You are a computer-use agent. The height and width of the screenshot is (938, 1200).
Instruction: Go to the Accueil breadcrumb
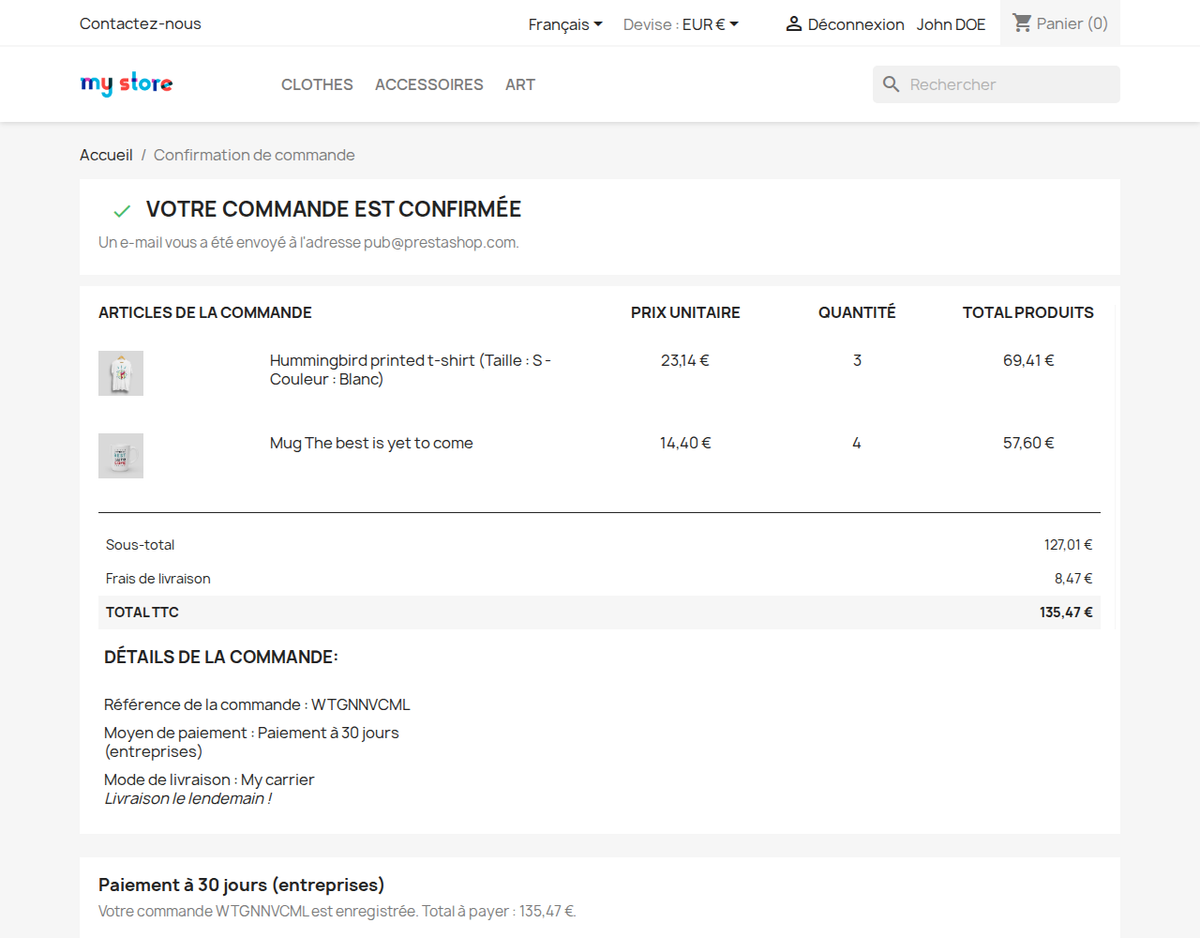click(x=106, y=155)
